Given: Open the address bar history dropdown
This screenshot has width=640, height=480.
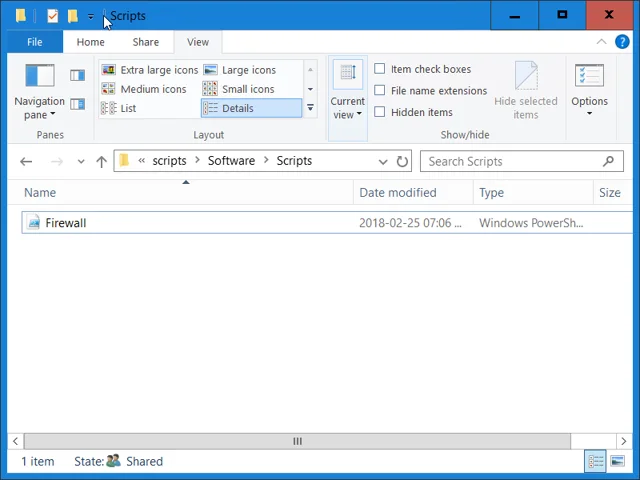Looking at the screenshot, I should click(382, 162).
